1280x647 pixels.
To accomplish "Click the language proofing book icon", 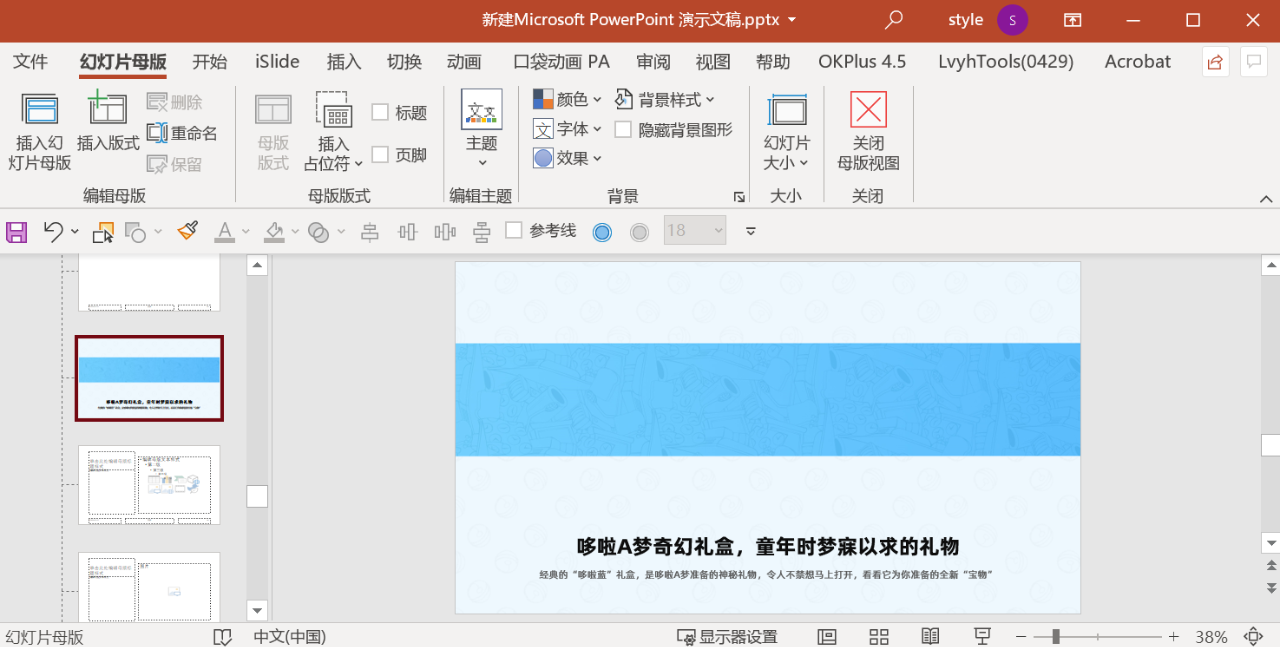I will [x=223, y=637].
